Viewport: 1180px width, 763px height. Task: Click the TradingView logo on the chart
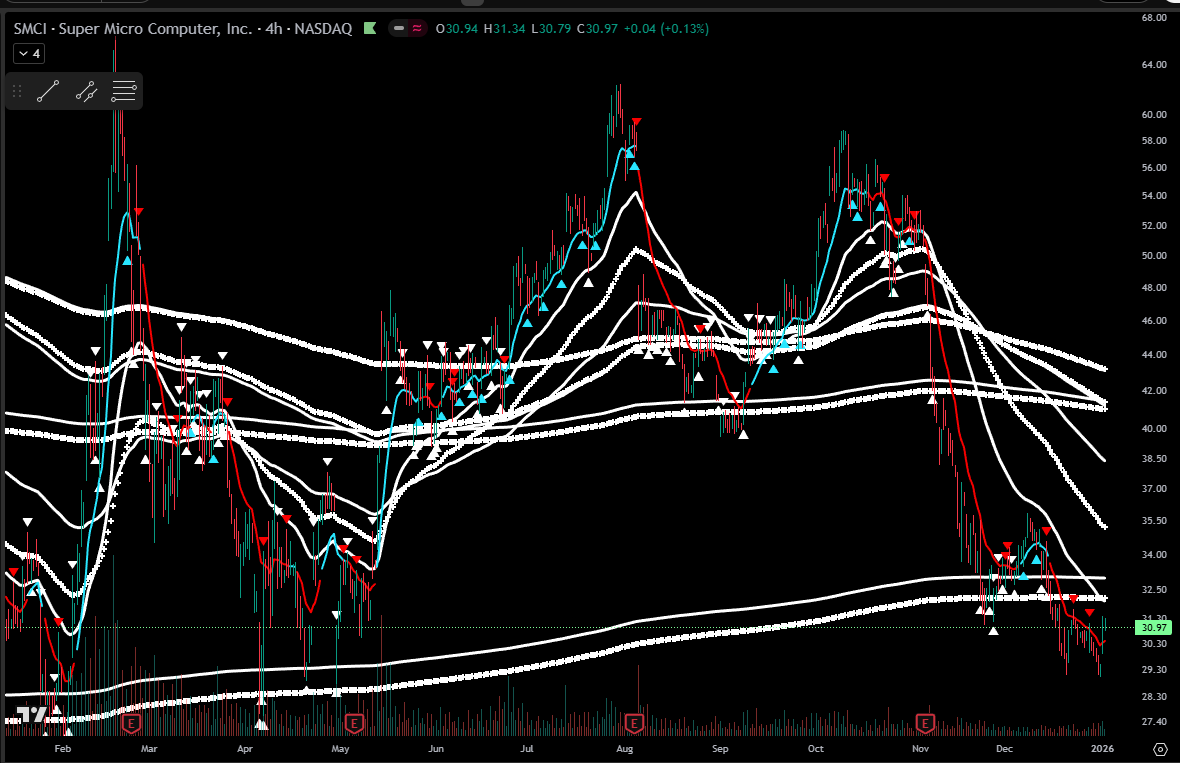[30, 714]
